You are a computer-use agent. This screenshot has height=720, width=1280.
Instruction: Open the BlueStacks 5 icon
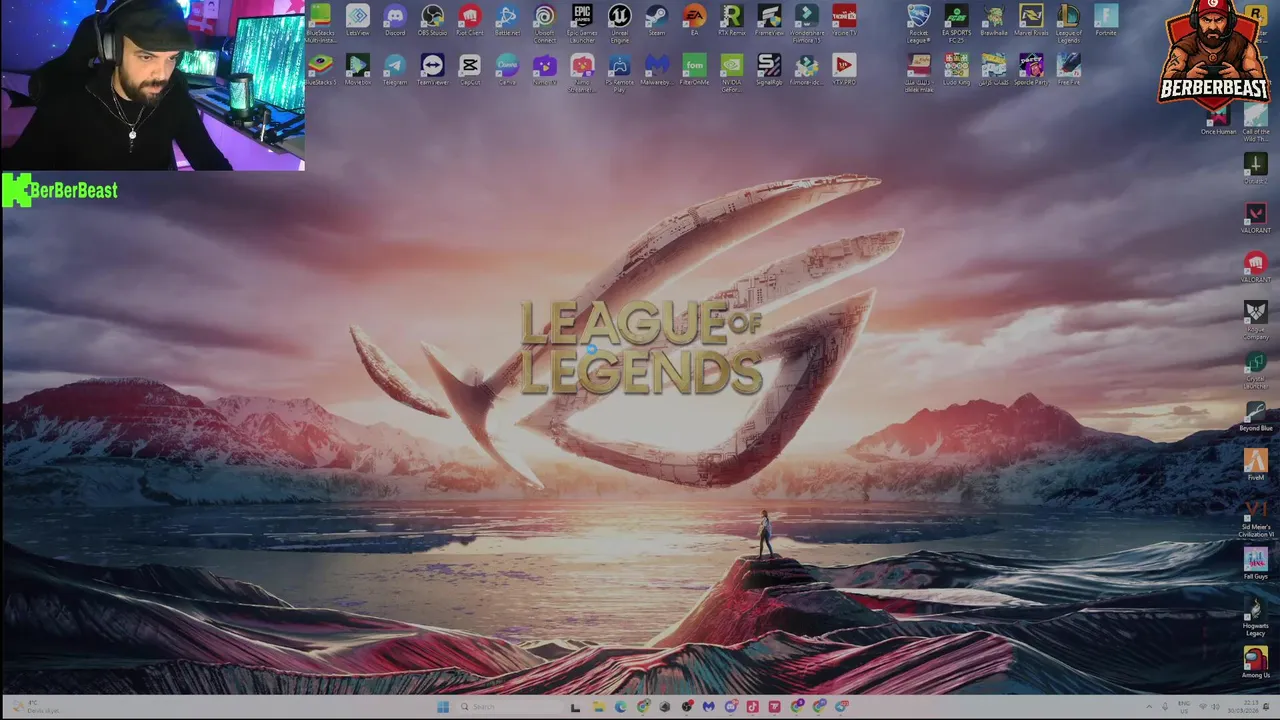click(320, 69)
